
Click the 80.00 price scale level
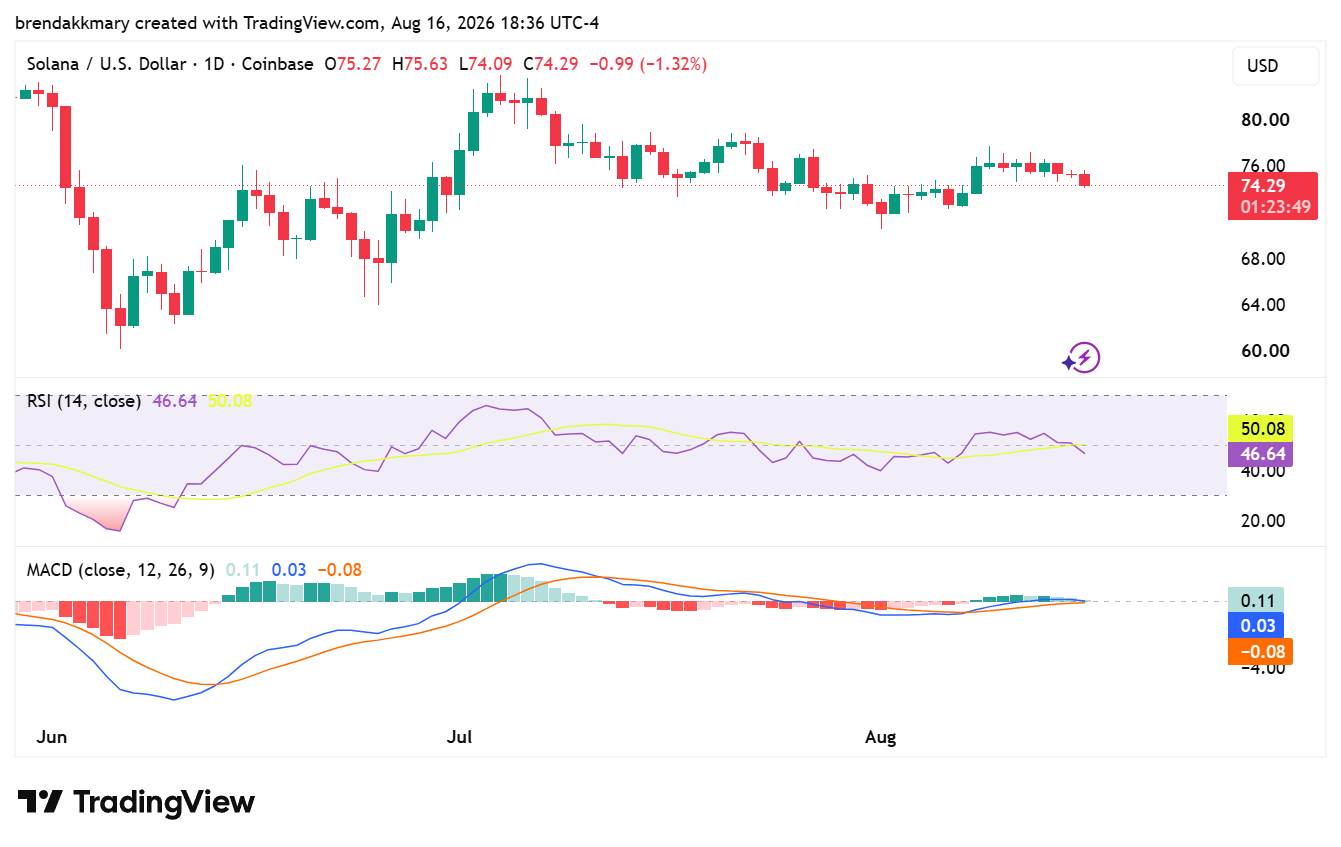(1264, 120)
